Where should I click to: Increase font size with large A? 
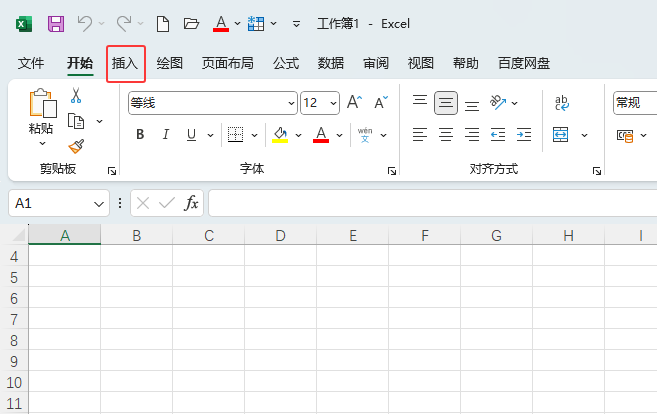(x=354, y=102)
